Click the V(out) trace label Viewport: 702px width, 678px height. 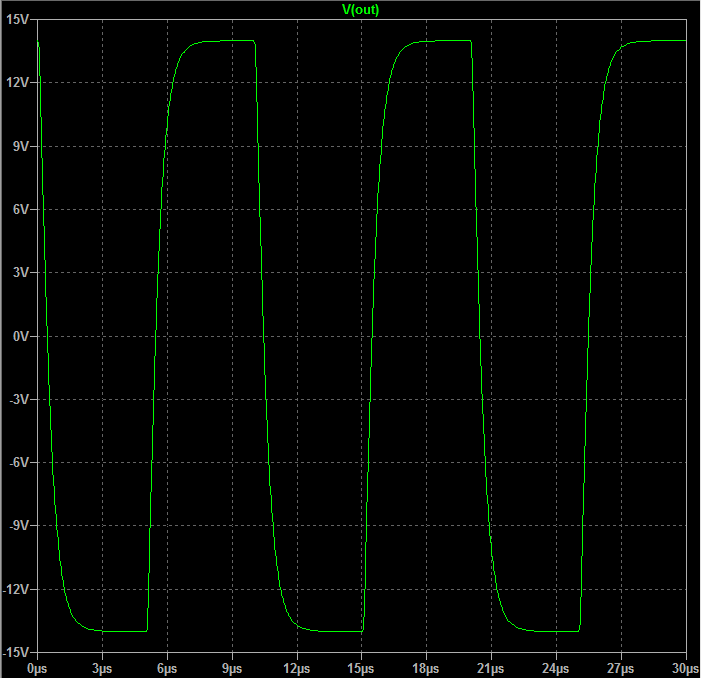coord(360,9)
